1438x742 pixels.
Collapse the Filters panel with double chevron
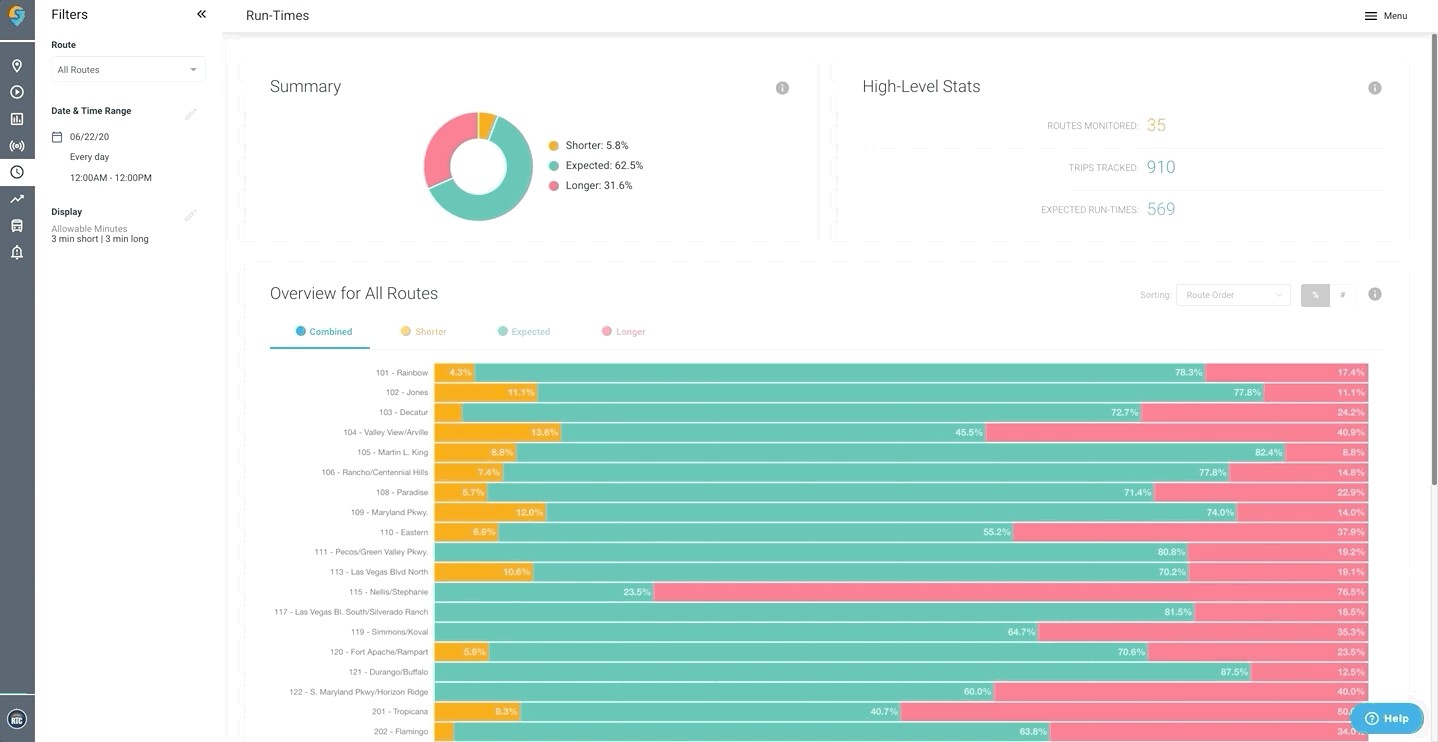click(201, 14)
